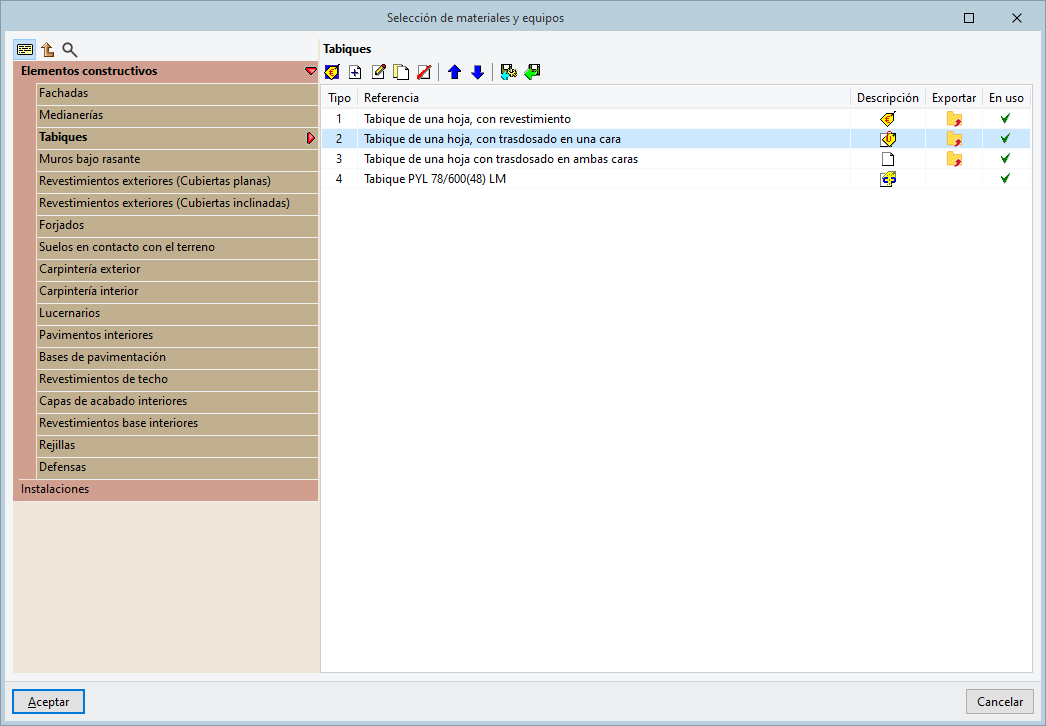Image resolution: width=1046 pixels, height=726 pixels.
Task: Click the search magnifier icon
Action: pos(69,49)
